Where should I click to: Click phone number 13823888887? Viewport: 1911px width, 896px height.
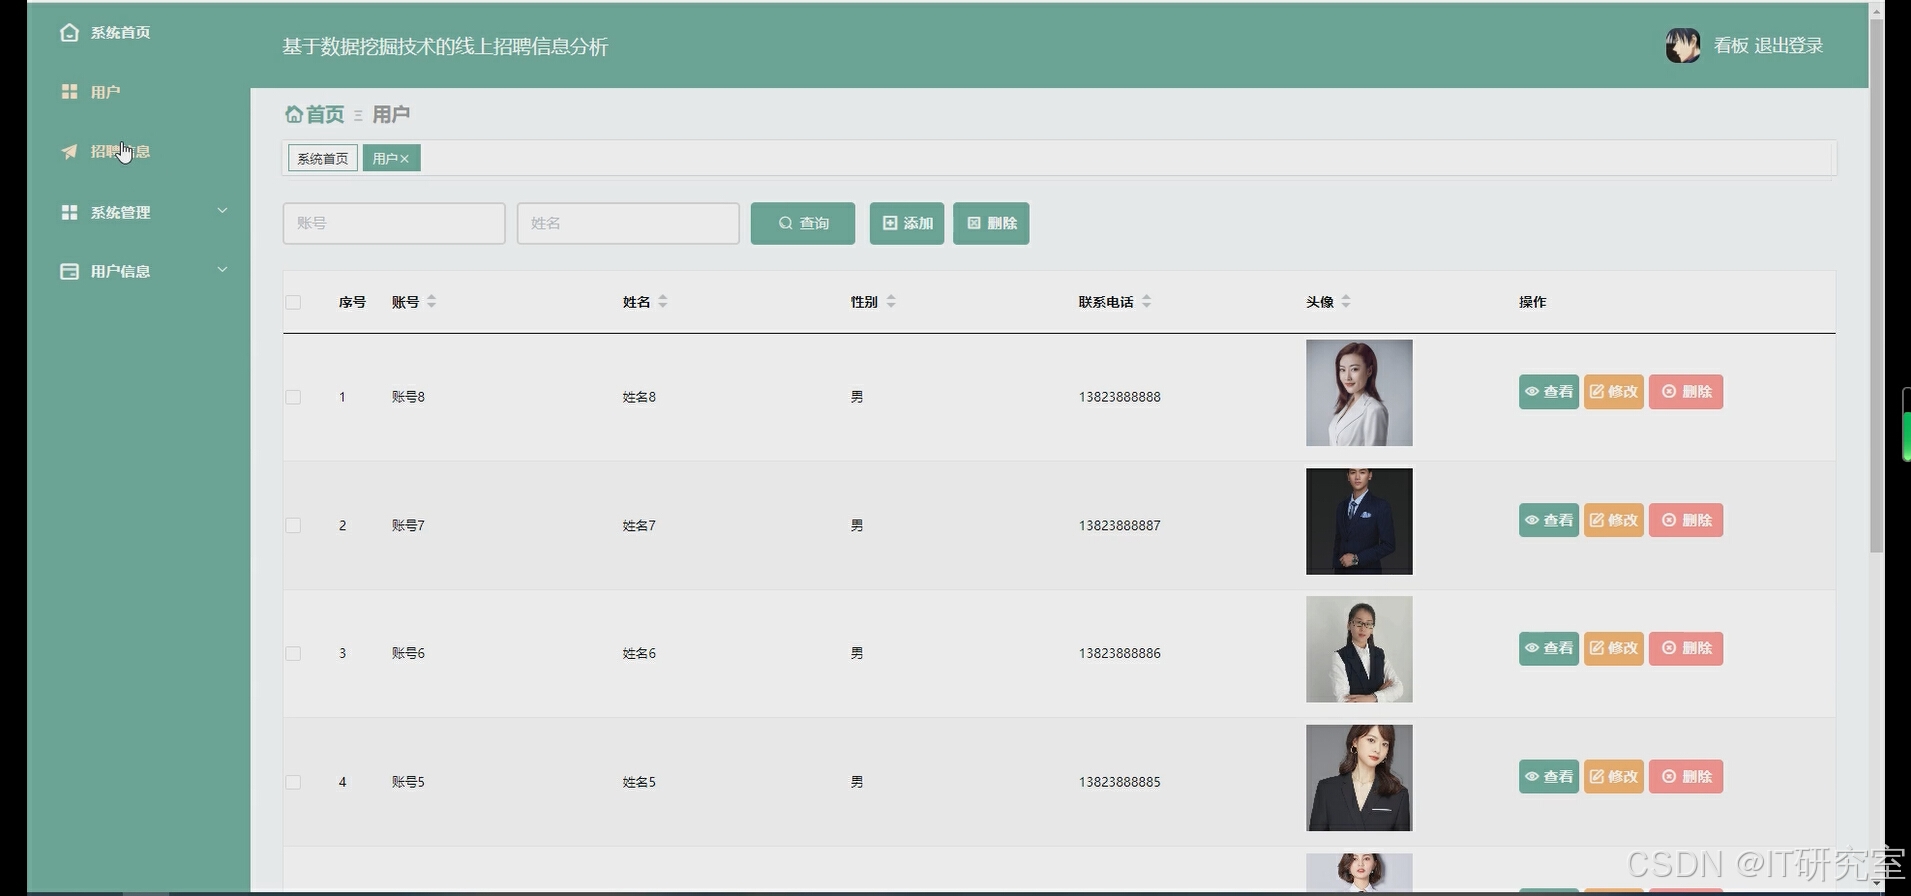pyautogui.click(x=1120, y=525)
